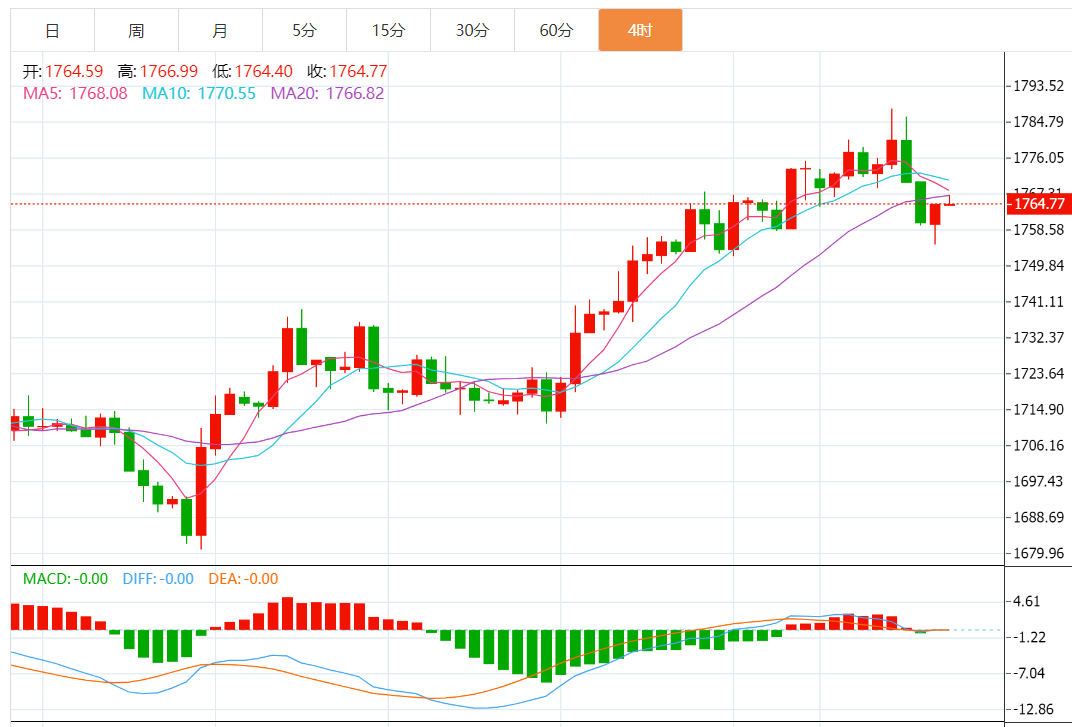Select the 15分 timeframe tab
Viewport: 1072px width, 727px height.
tap(388, 30)
